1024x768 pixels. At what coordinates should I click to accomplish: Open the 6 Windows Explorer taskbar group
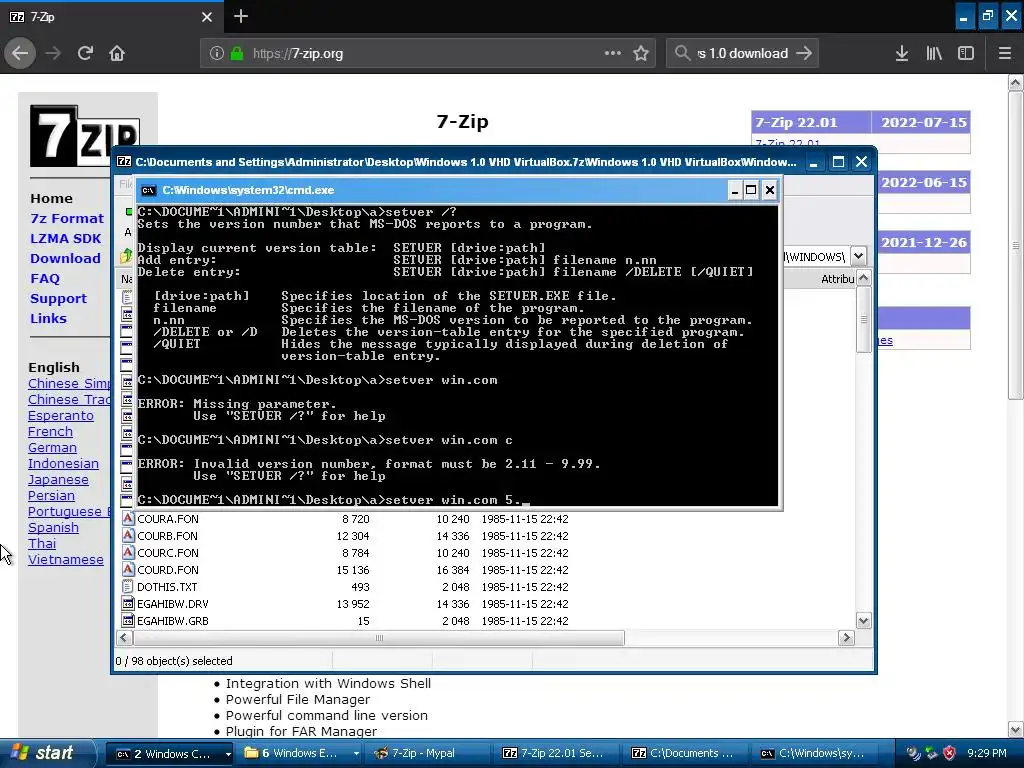pos(298,754)
